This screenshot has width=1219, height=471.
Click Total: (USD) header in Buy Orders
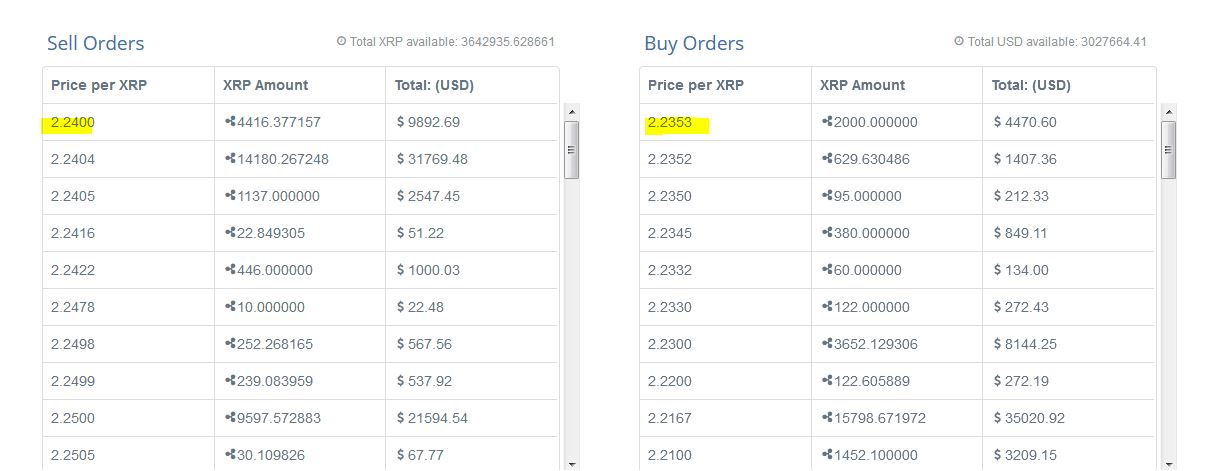point(1031,85)
